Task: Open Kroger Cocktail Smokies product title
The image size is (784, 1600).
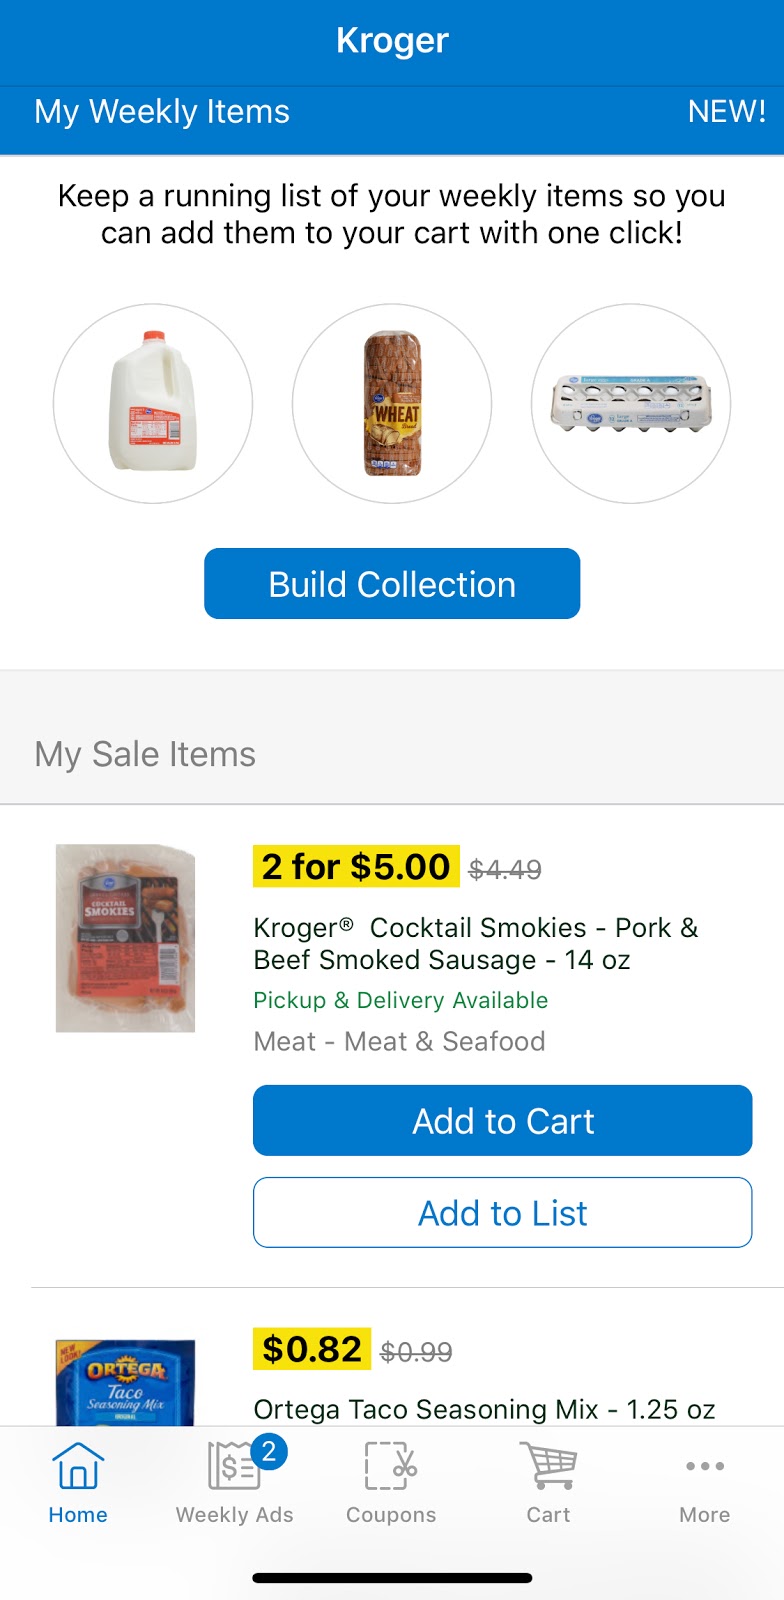Action: click(476, 943)
